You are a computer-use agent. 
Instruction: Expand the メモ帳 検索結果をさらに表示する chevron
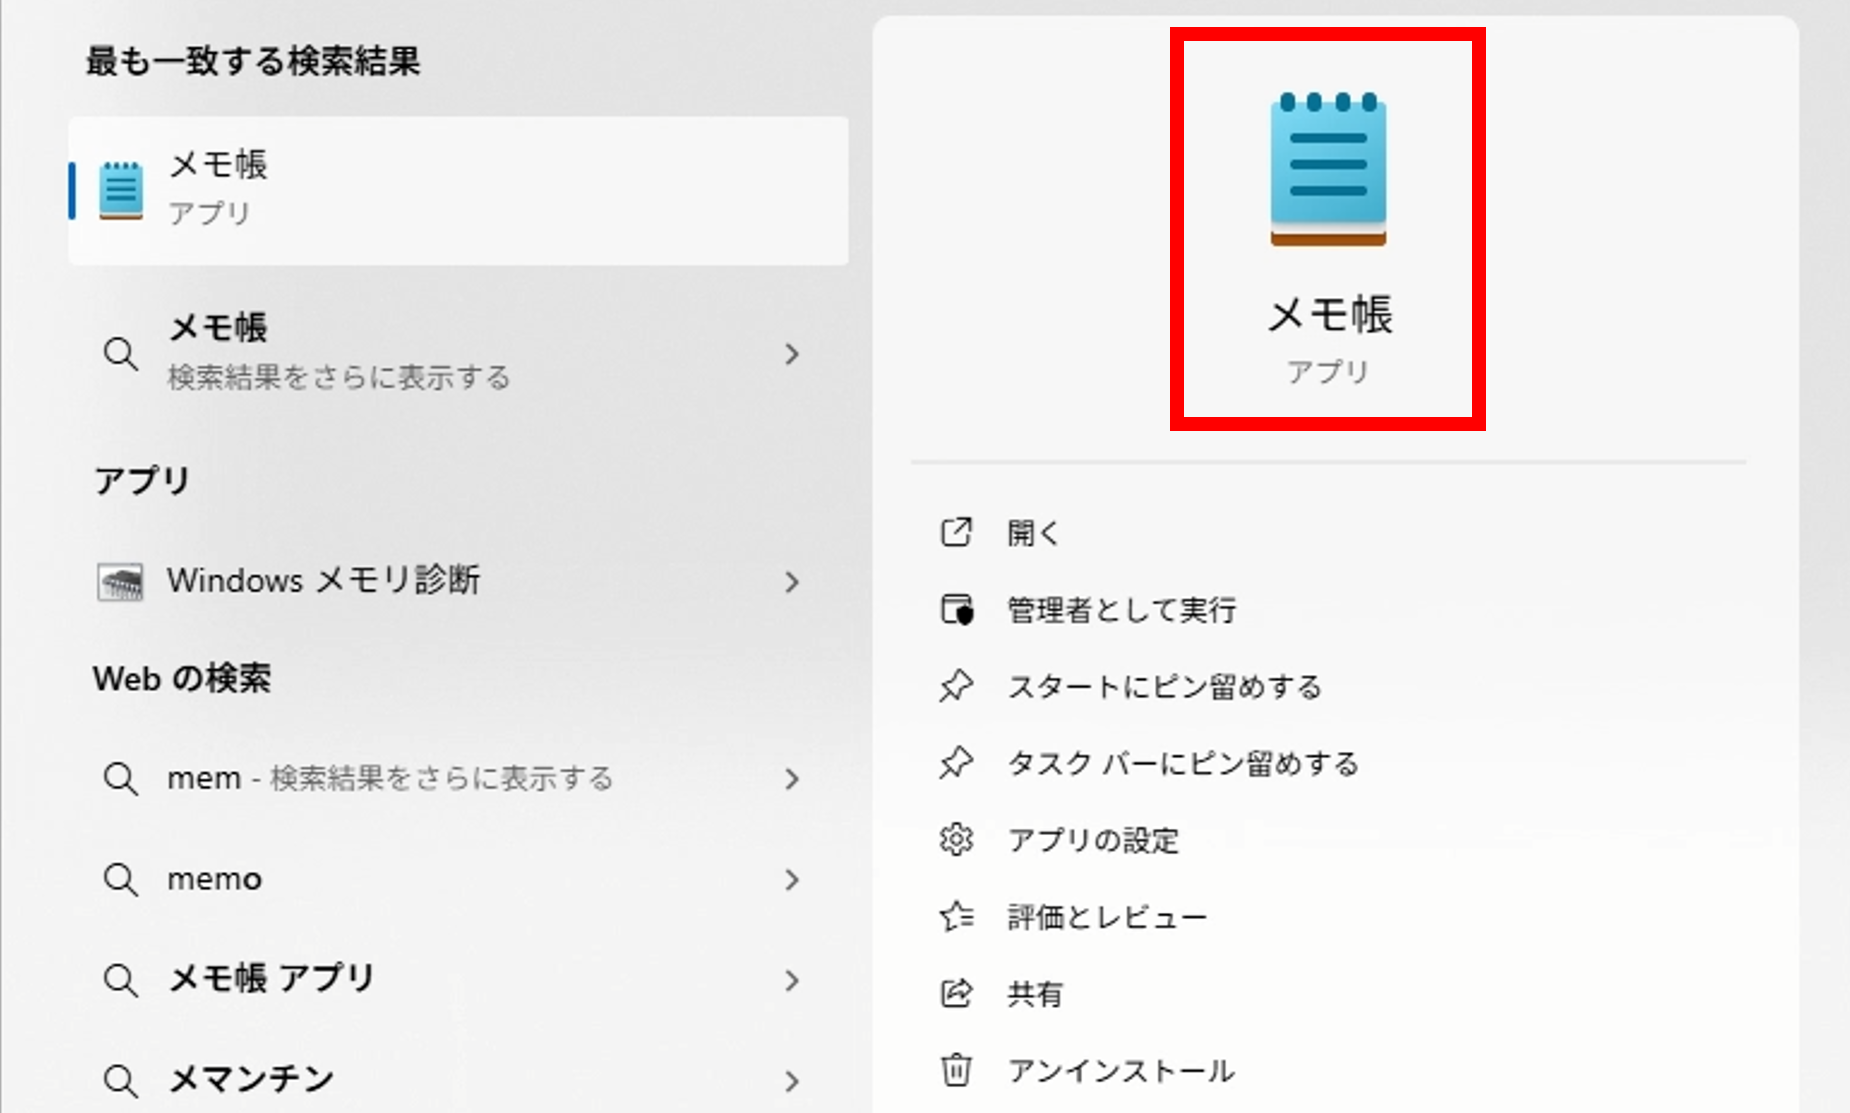(792, 355)
